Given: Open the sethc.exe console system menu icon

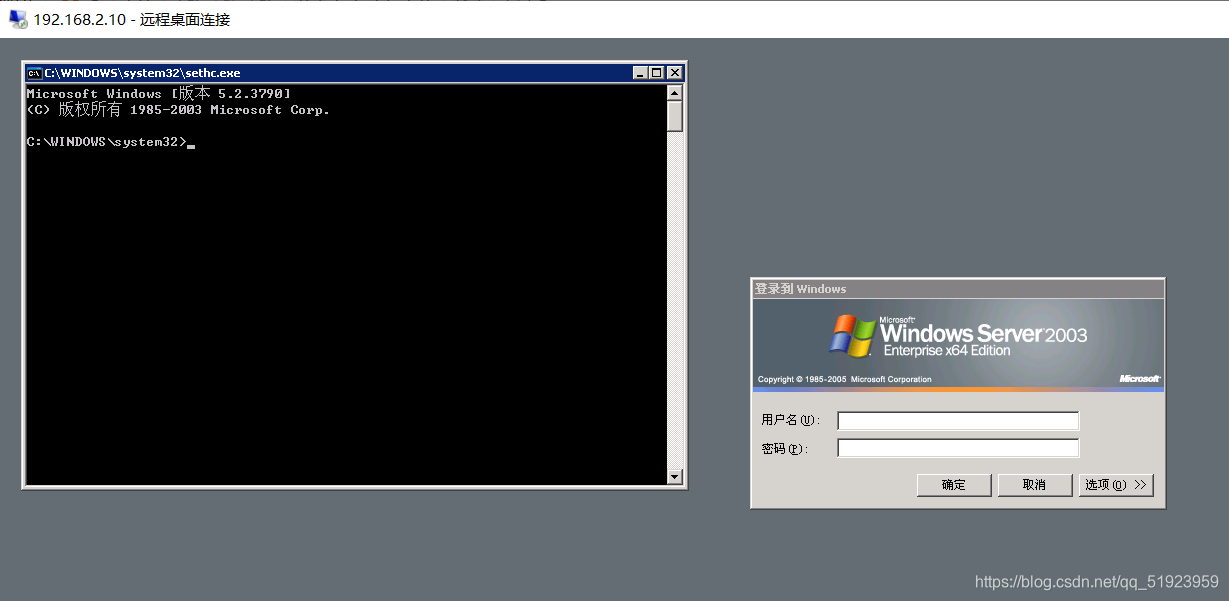Looking at the screenshot, I should 34,73.
